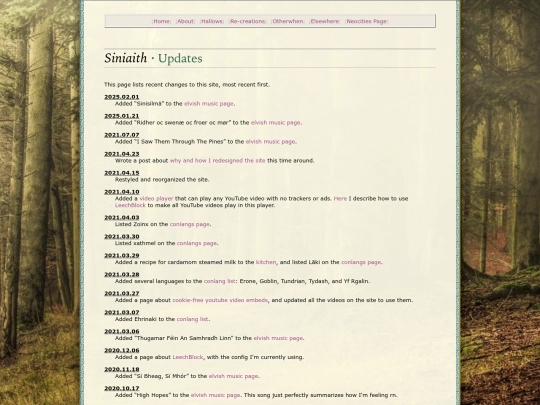Visit the Otherwhen section
This screenshot has width=540, height=405.
click(x=288, y=21)
